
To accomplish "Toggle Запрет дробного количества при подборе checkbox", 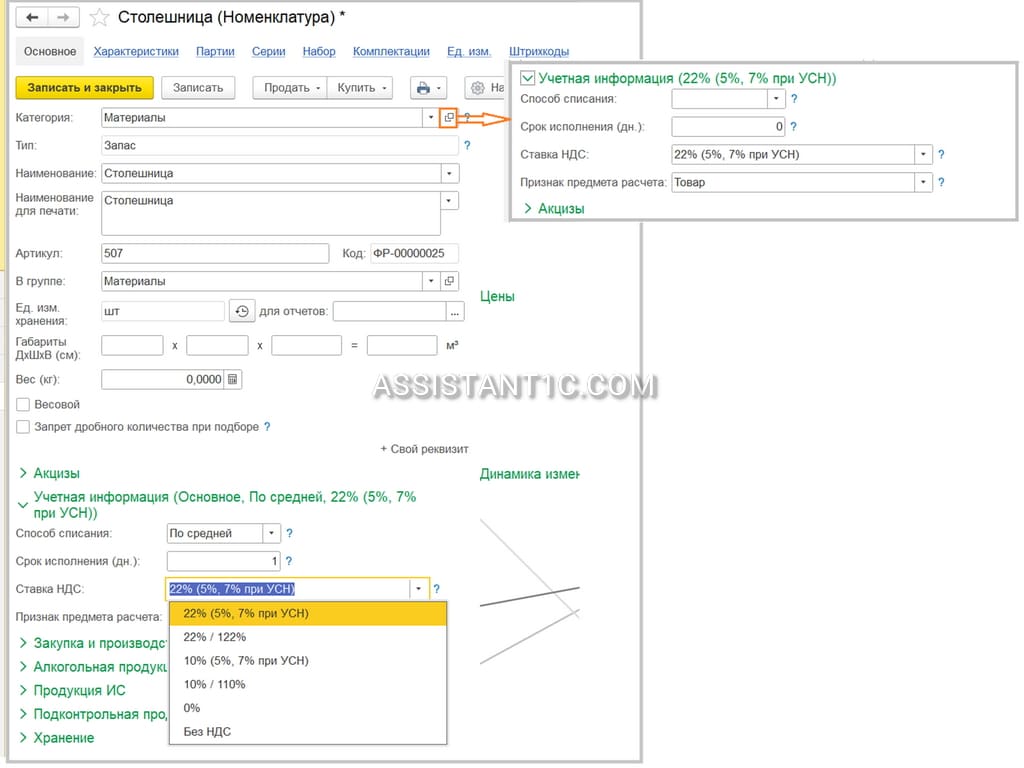I will point(23,427).
